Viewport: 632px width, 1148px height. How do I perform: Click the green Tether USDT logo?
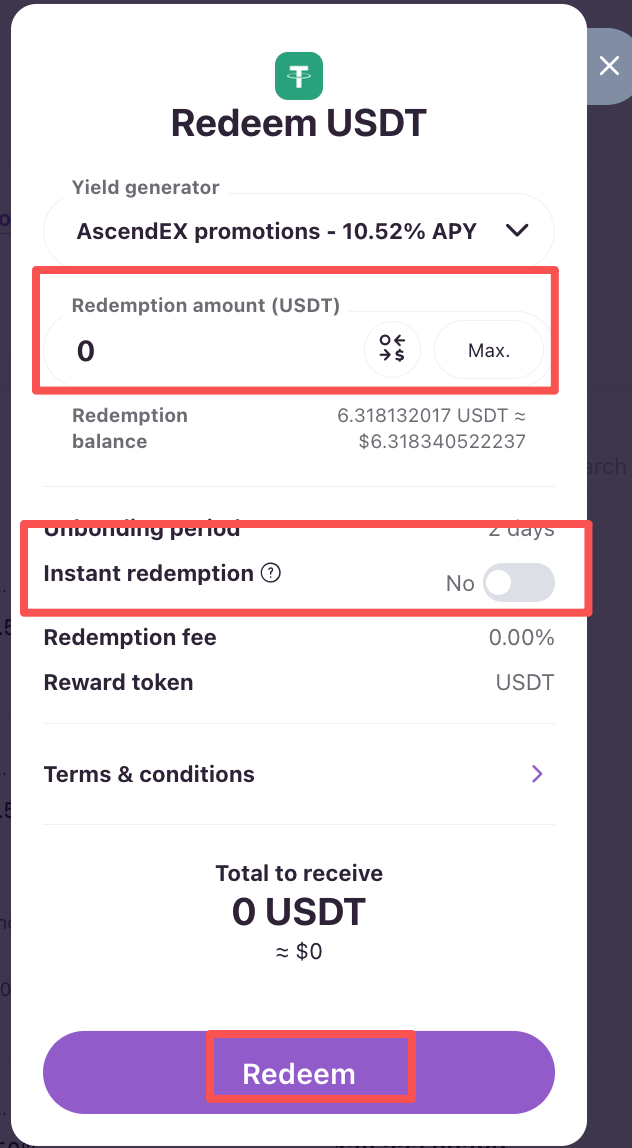(x=299, y=76)
